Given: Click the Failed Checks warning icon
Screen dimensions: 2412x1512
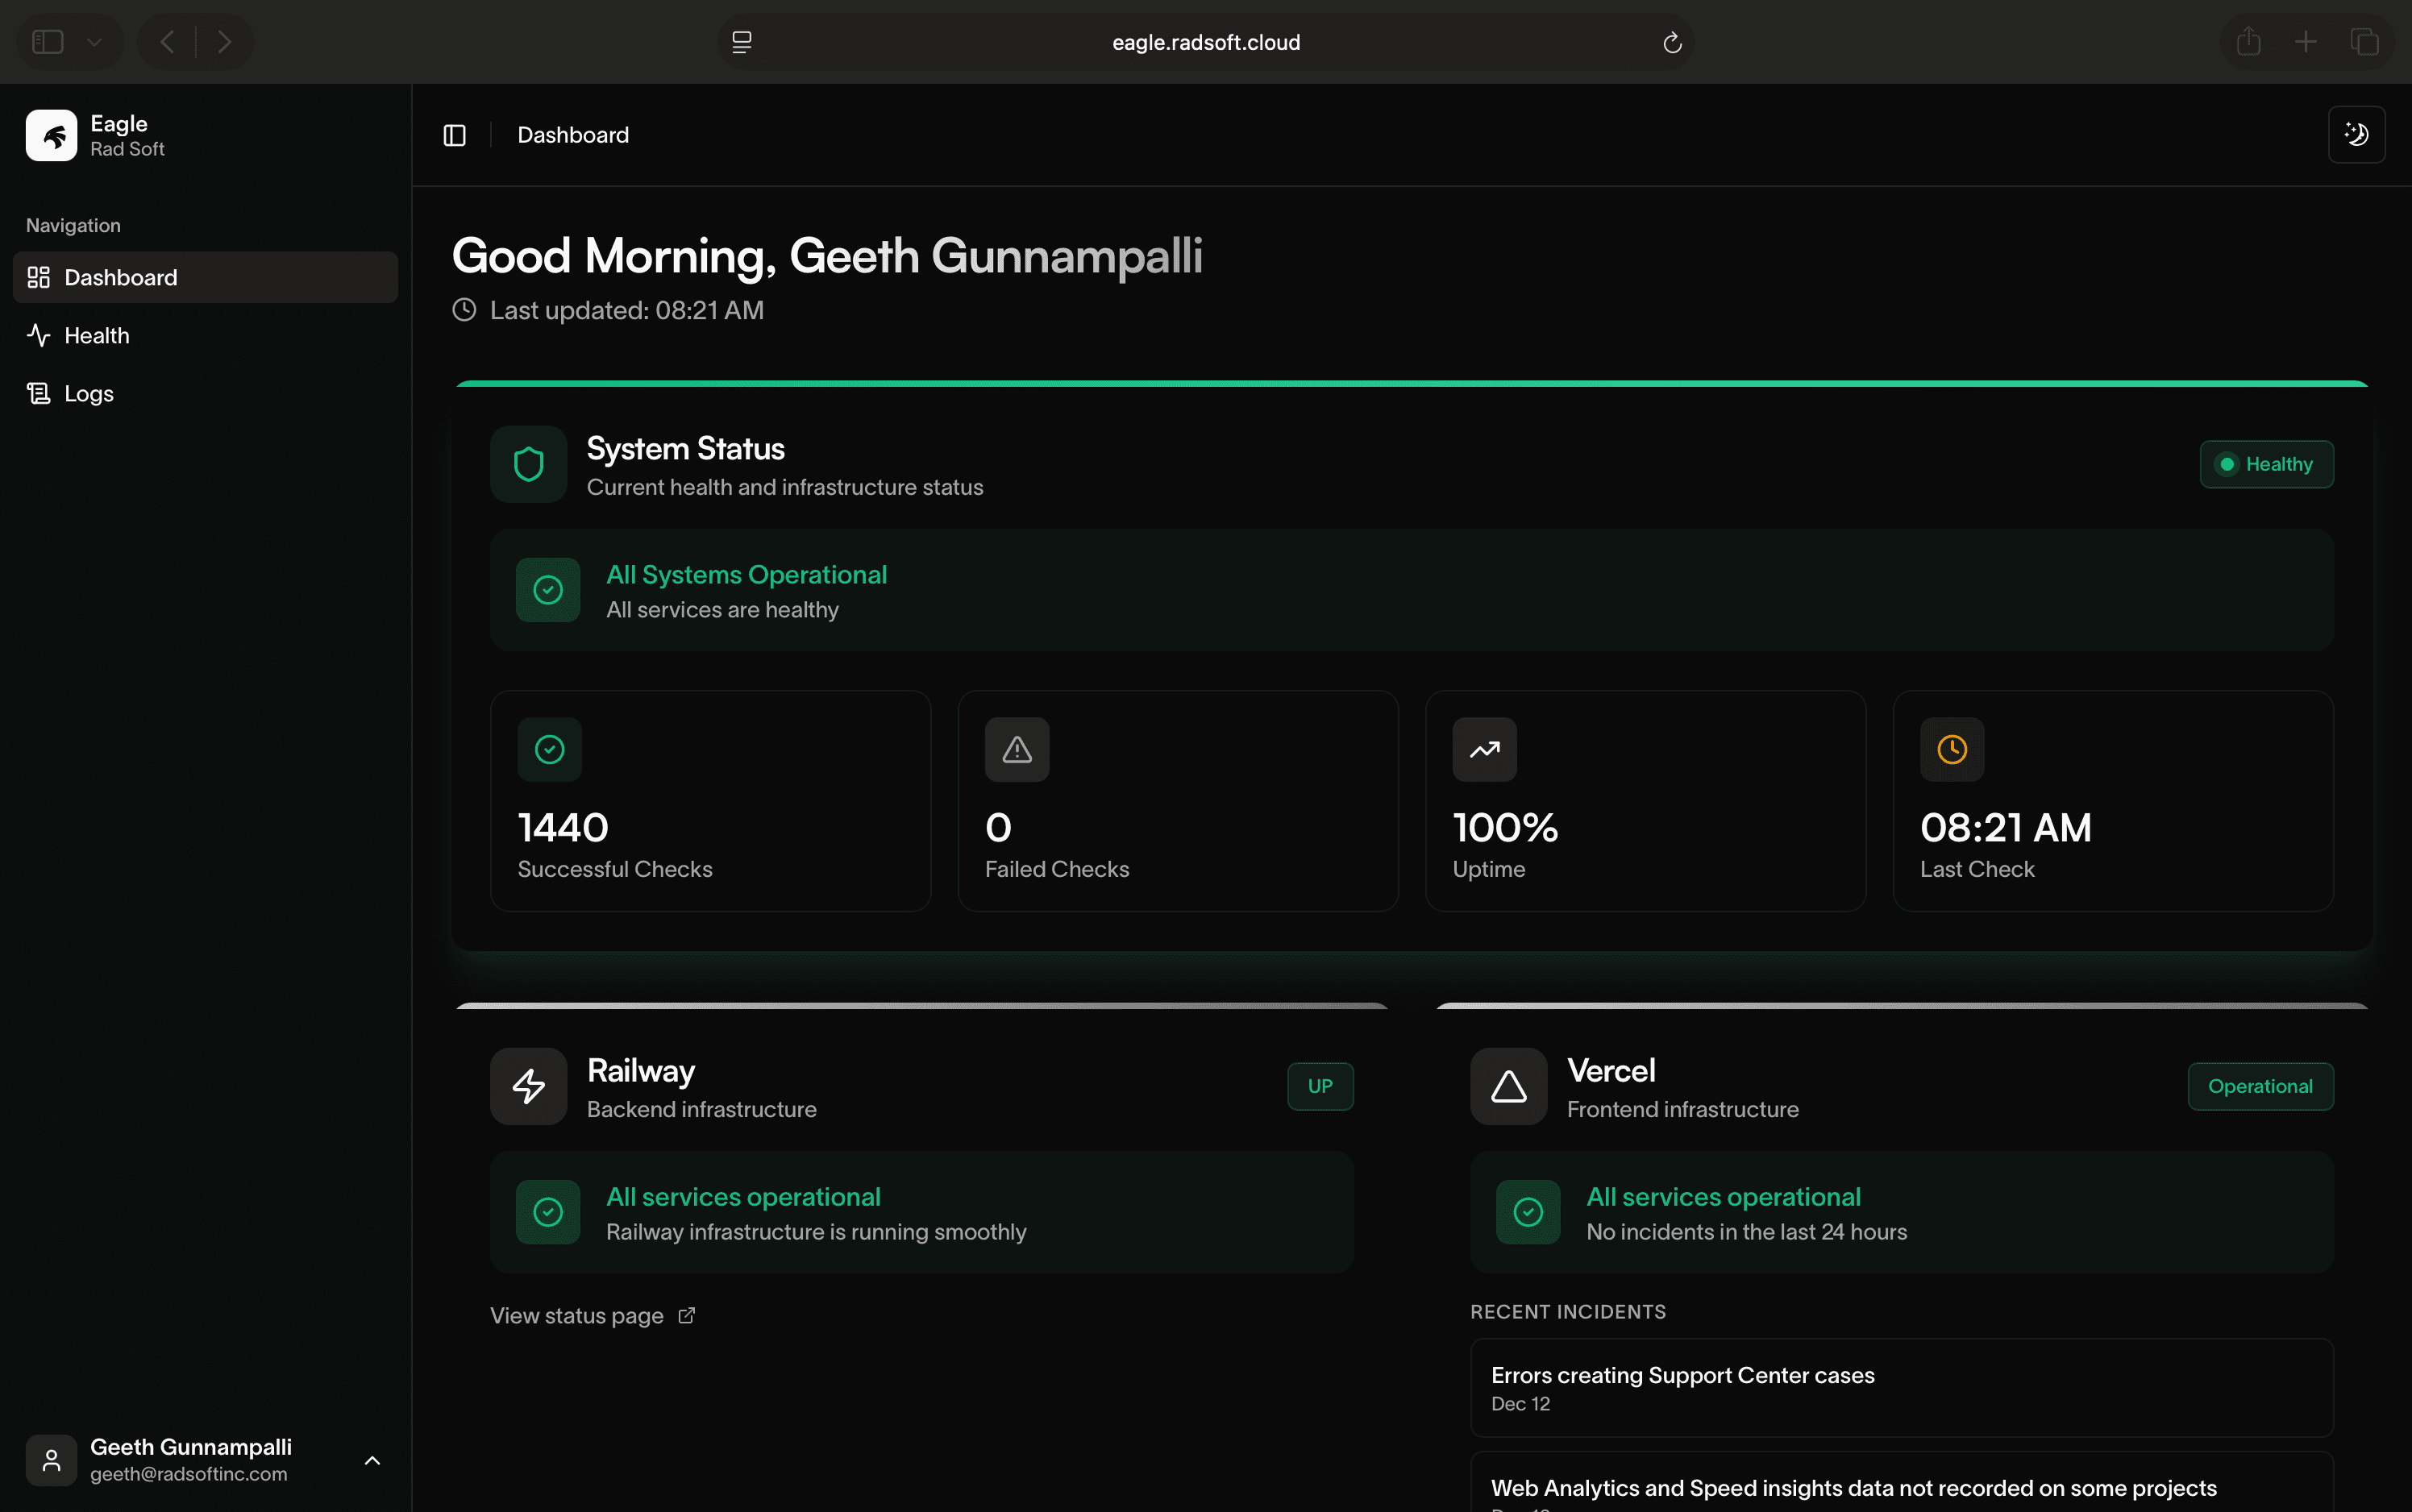Looking at the screenshot, I should pos(1016,749).
